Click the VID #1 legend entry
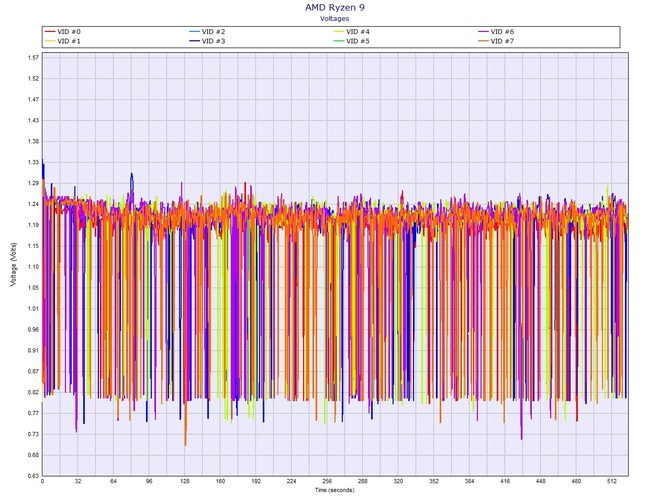 pyautogui.click(x=63, y=41)
